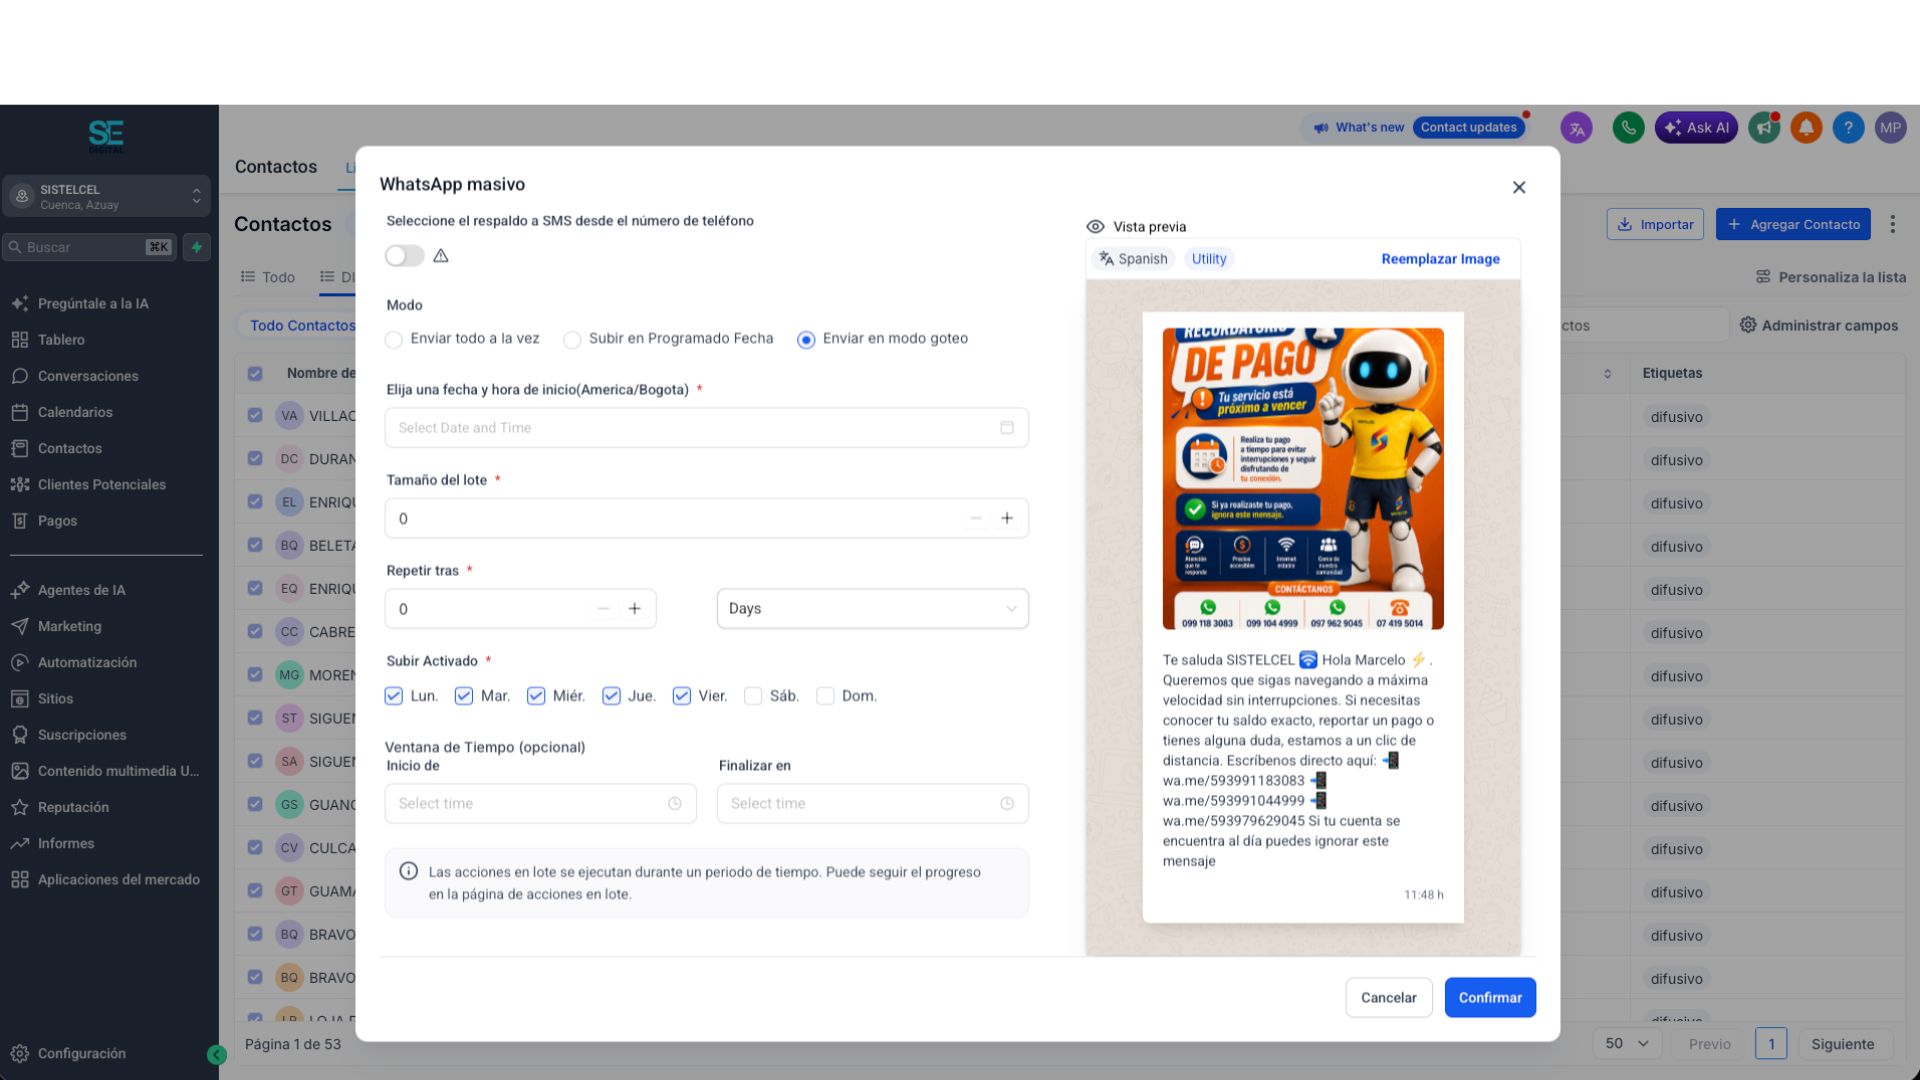Screen dimensions: 1920x1080
Task: Open the Ask AI button
Action: point(1696,128)
